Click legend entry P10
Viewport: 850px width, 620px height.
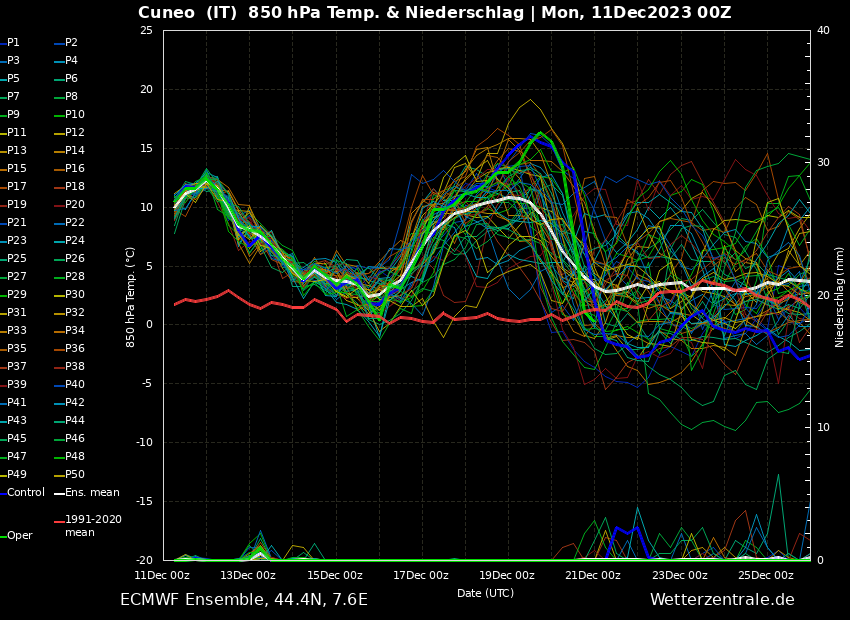75,115
